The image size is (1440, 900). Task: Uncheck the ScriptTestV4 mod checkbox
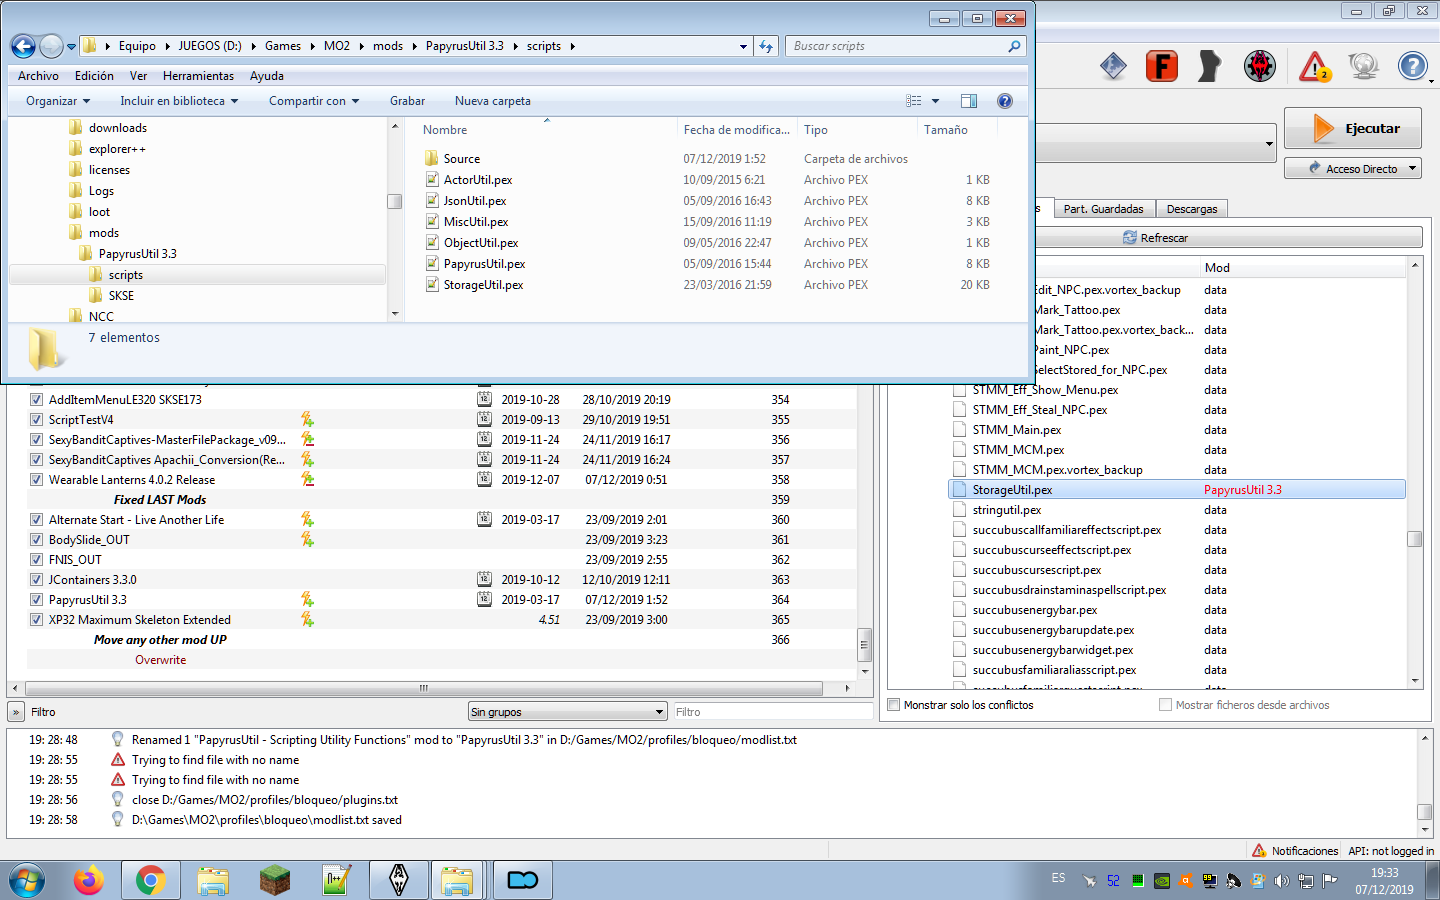(36, 419)
